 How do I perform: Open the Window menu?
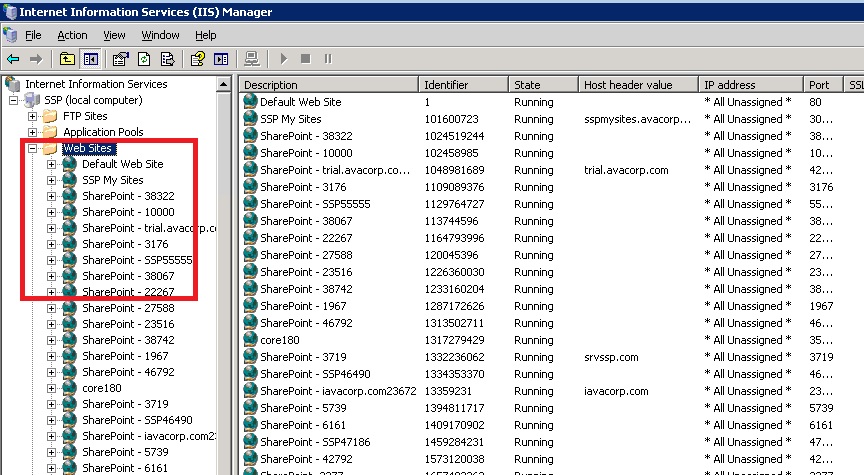160,35
